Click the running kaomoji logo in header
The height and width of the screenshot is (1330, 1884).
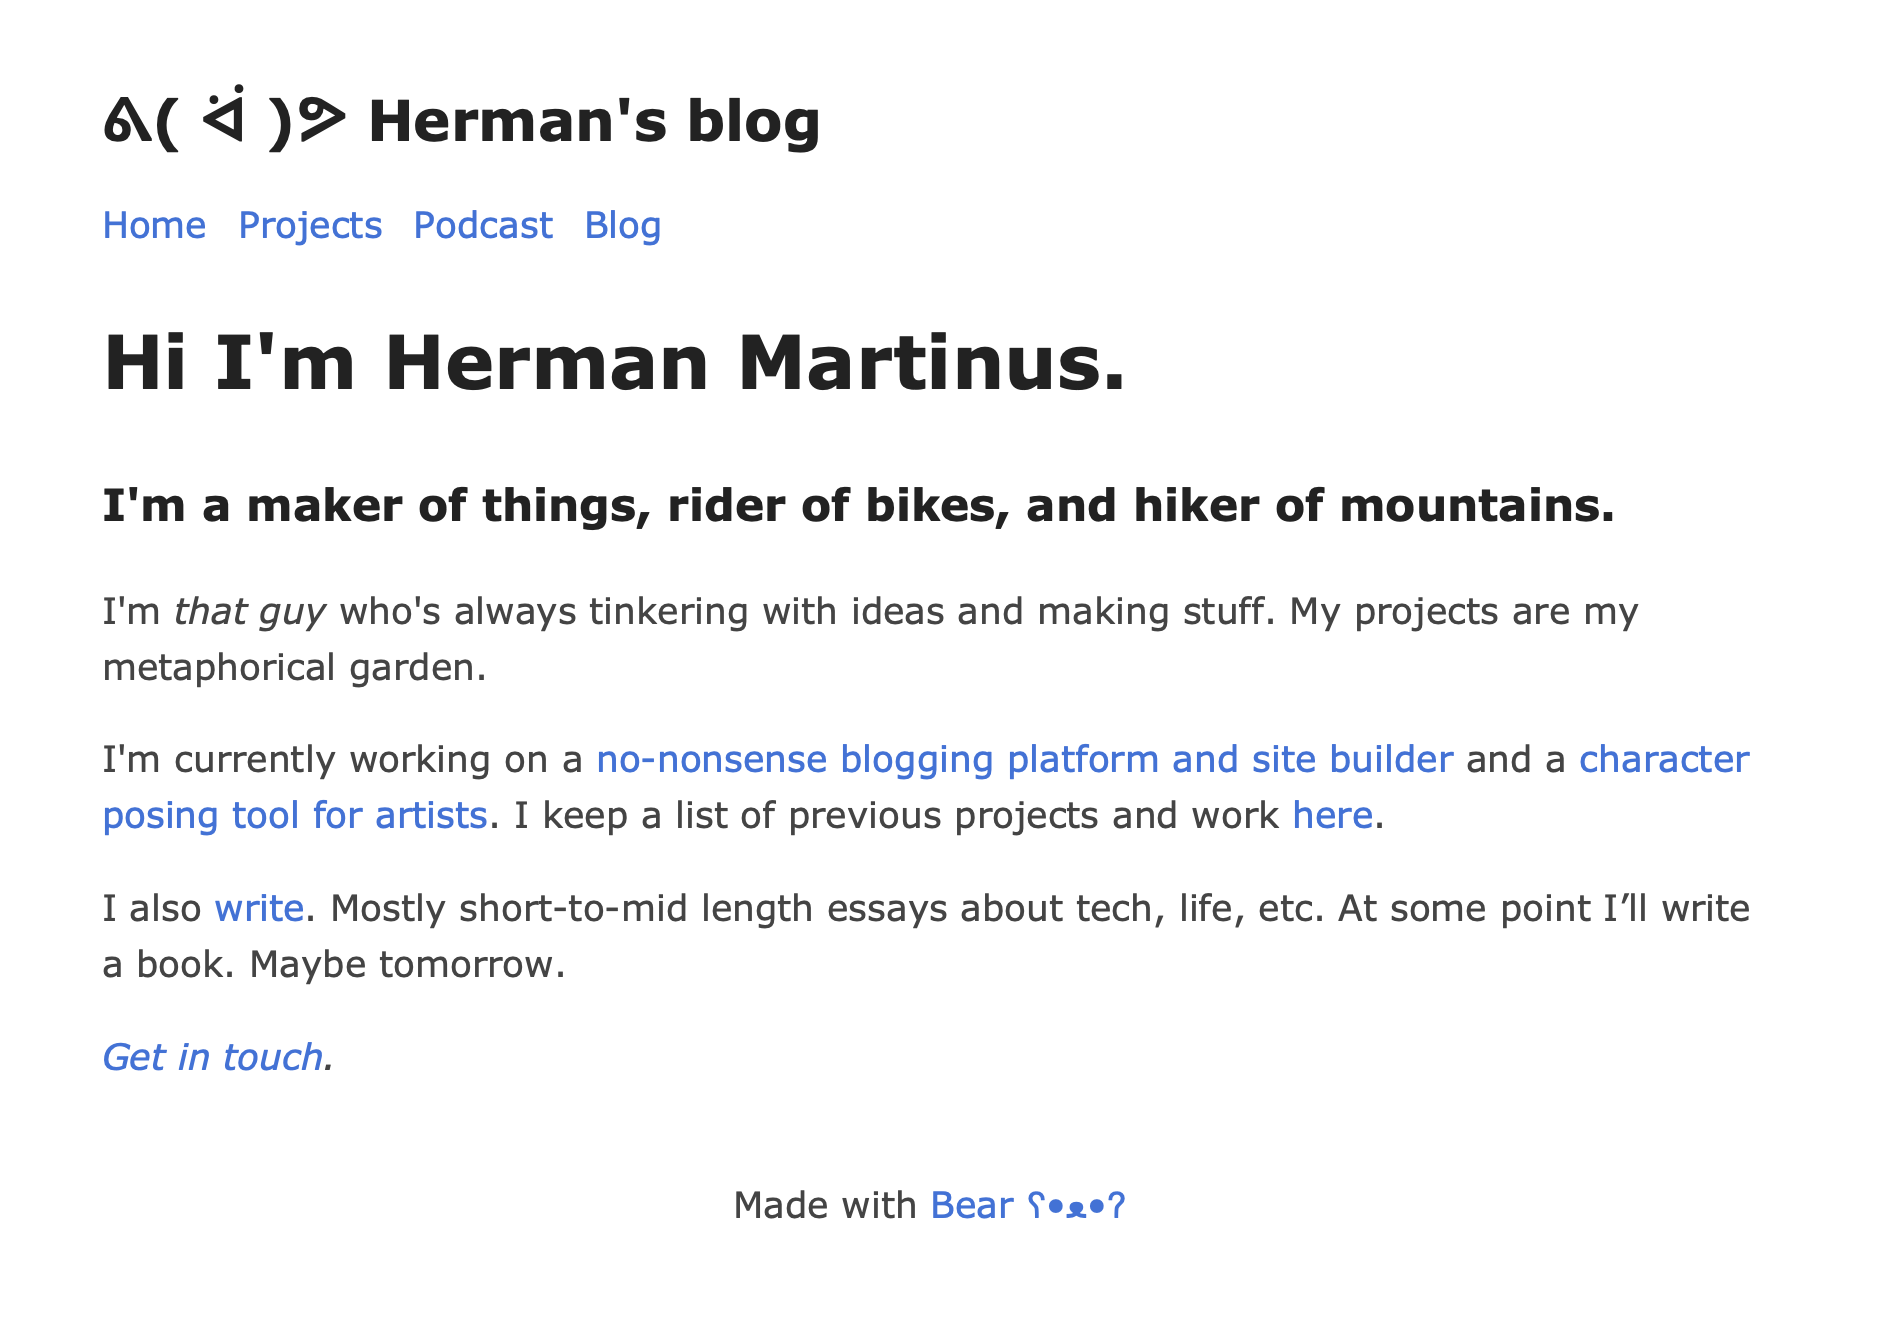(x=224, y=122)
